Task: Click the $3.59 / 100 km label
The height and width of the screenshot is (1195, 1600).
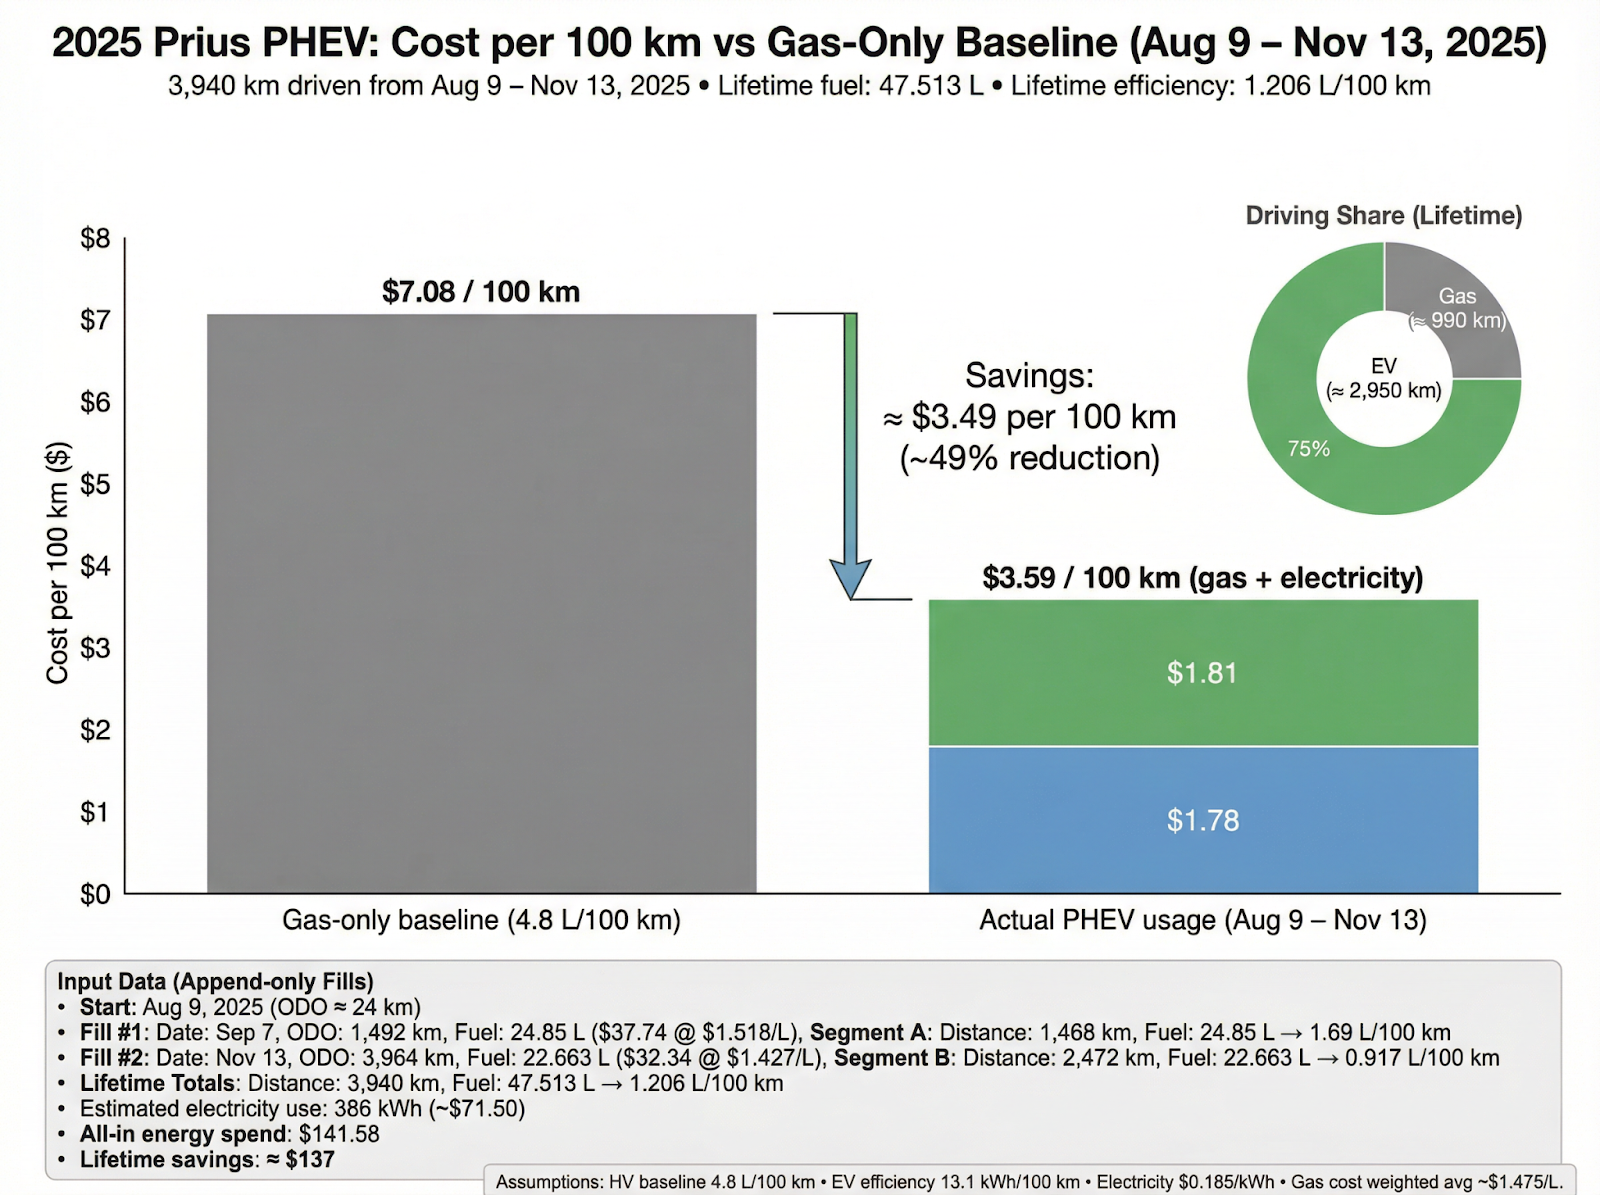Action: click(x=1202, y=578)
